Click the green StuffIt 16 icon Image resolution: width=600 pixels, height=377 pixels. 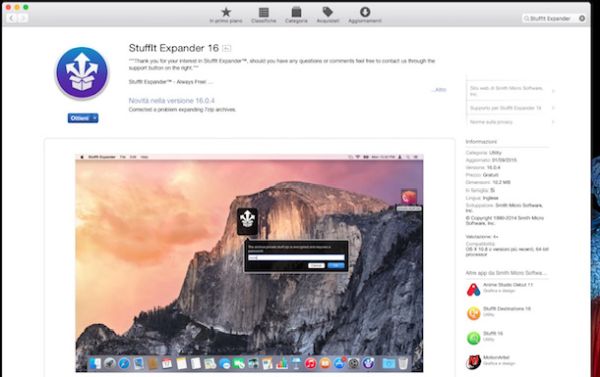click(x=473, y=338)
